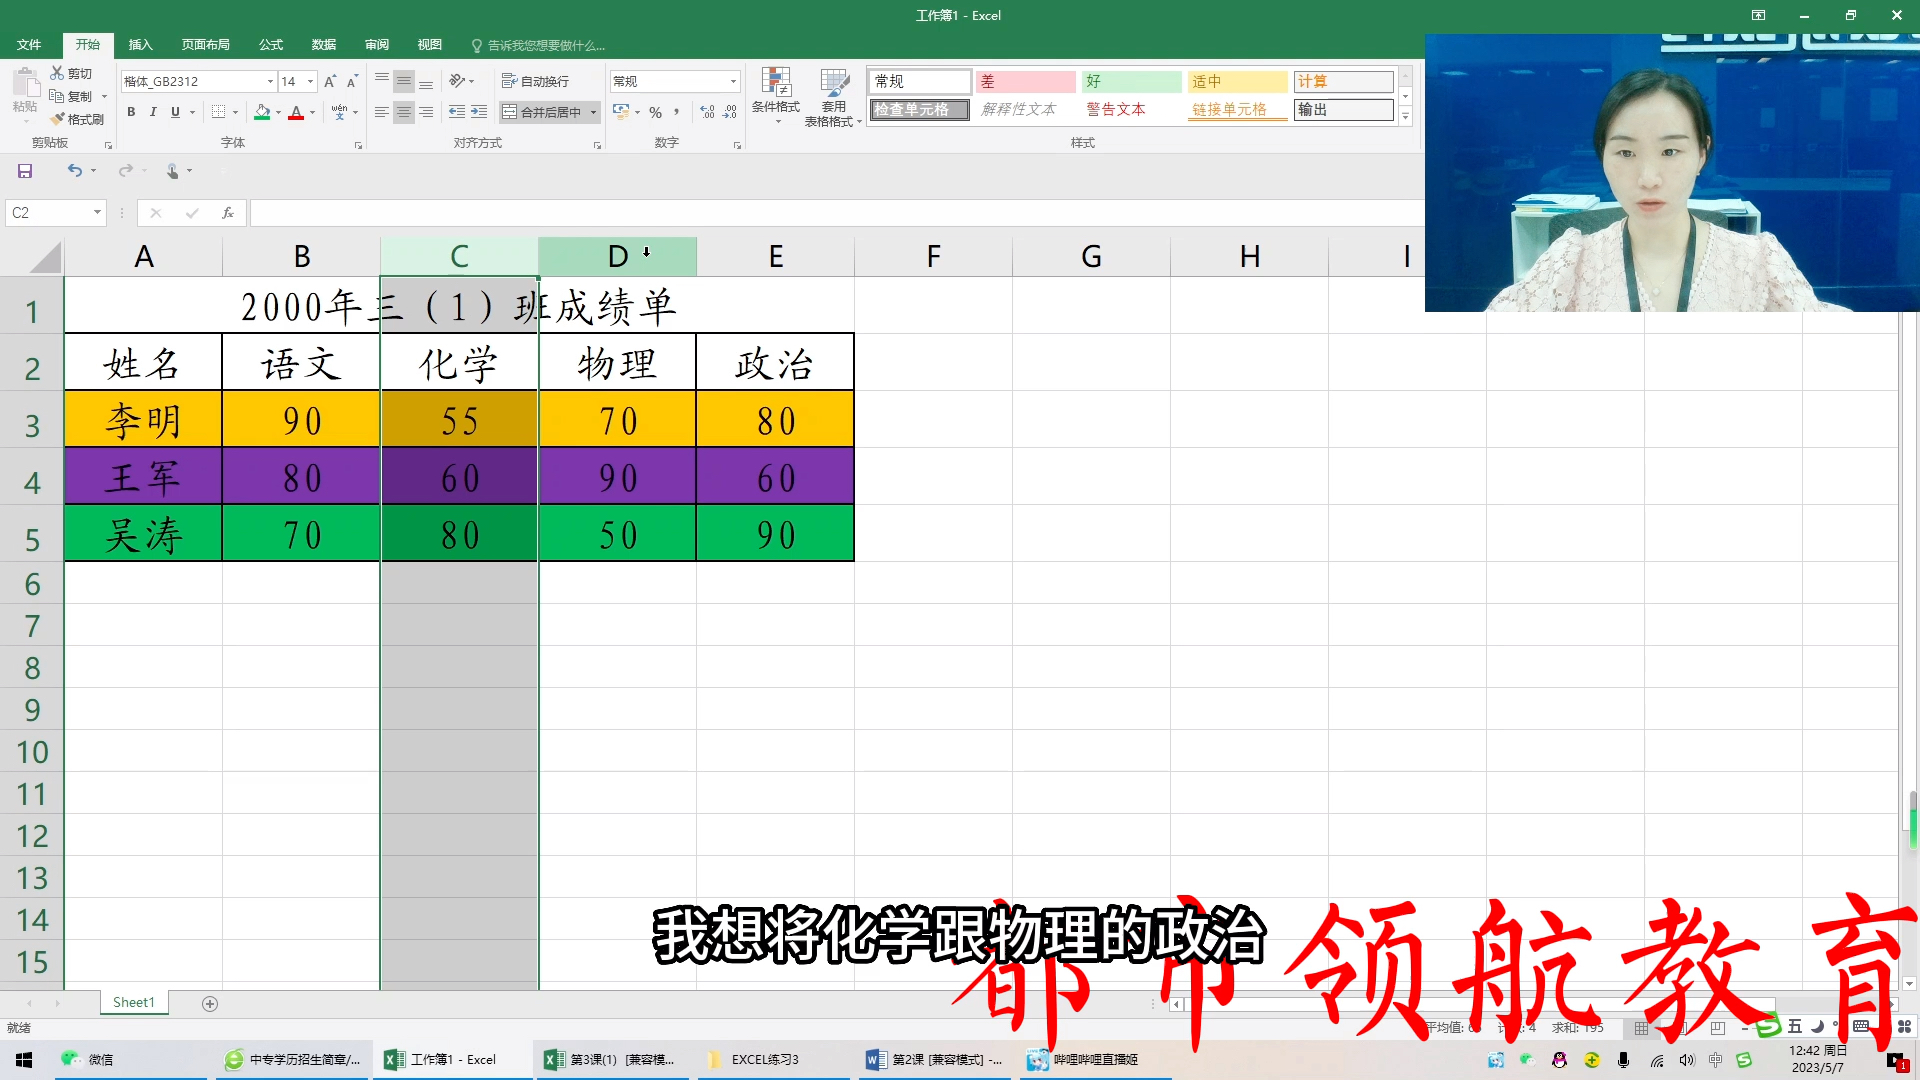This screenshot has height=1080, width=1920.
Task: Click the new sheet plus button
Action: [209, 1002]
